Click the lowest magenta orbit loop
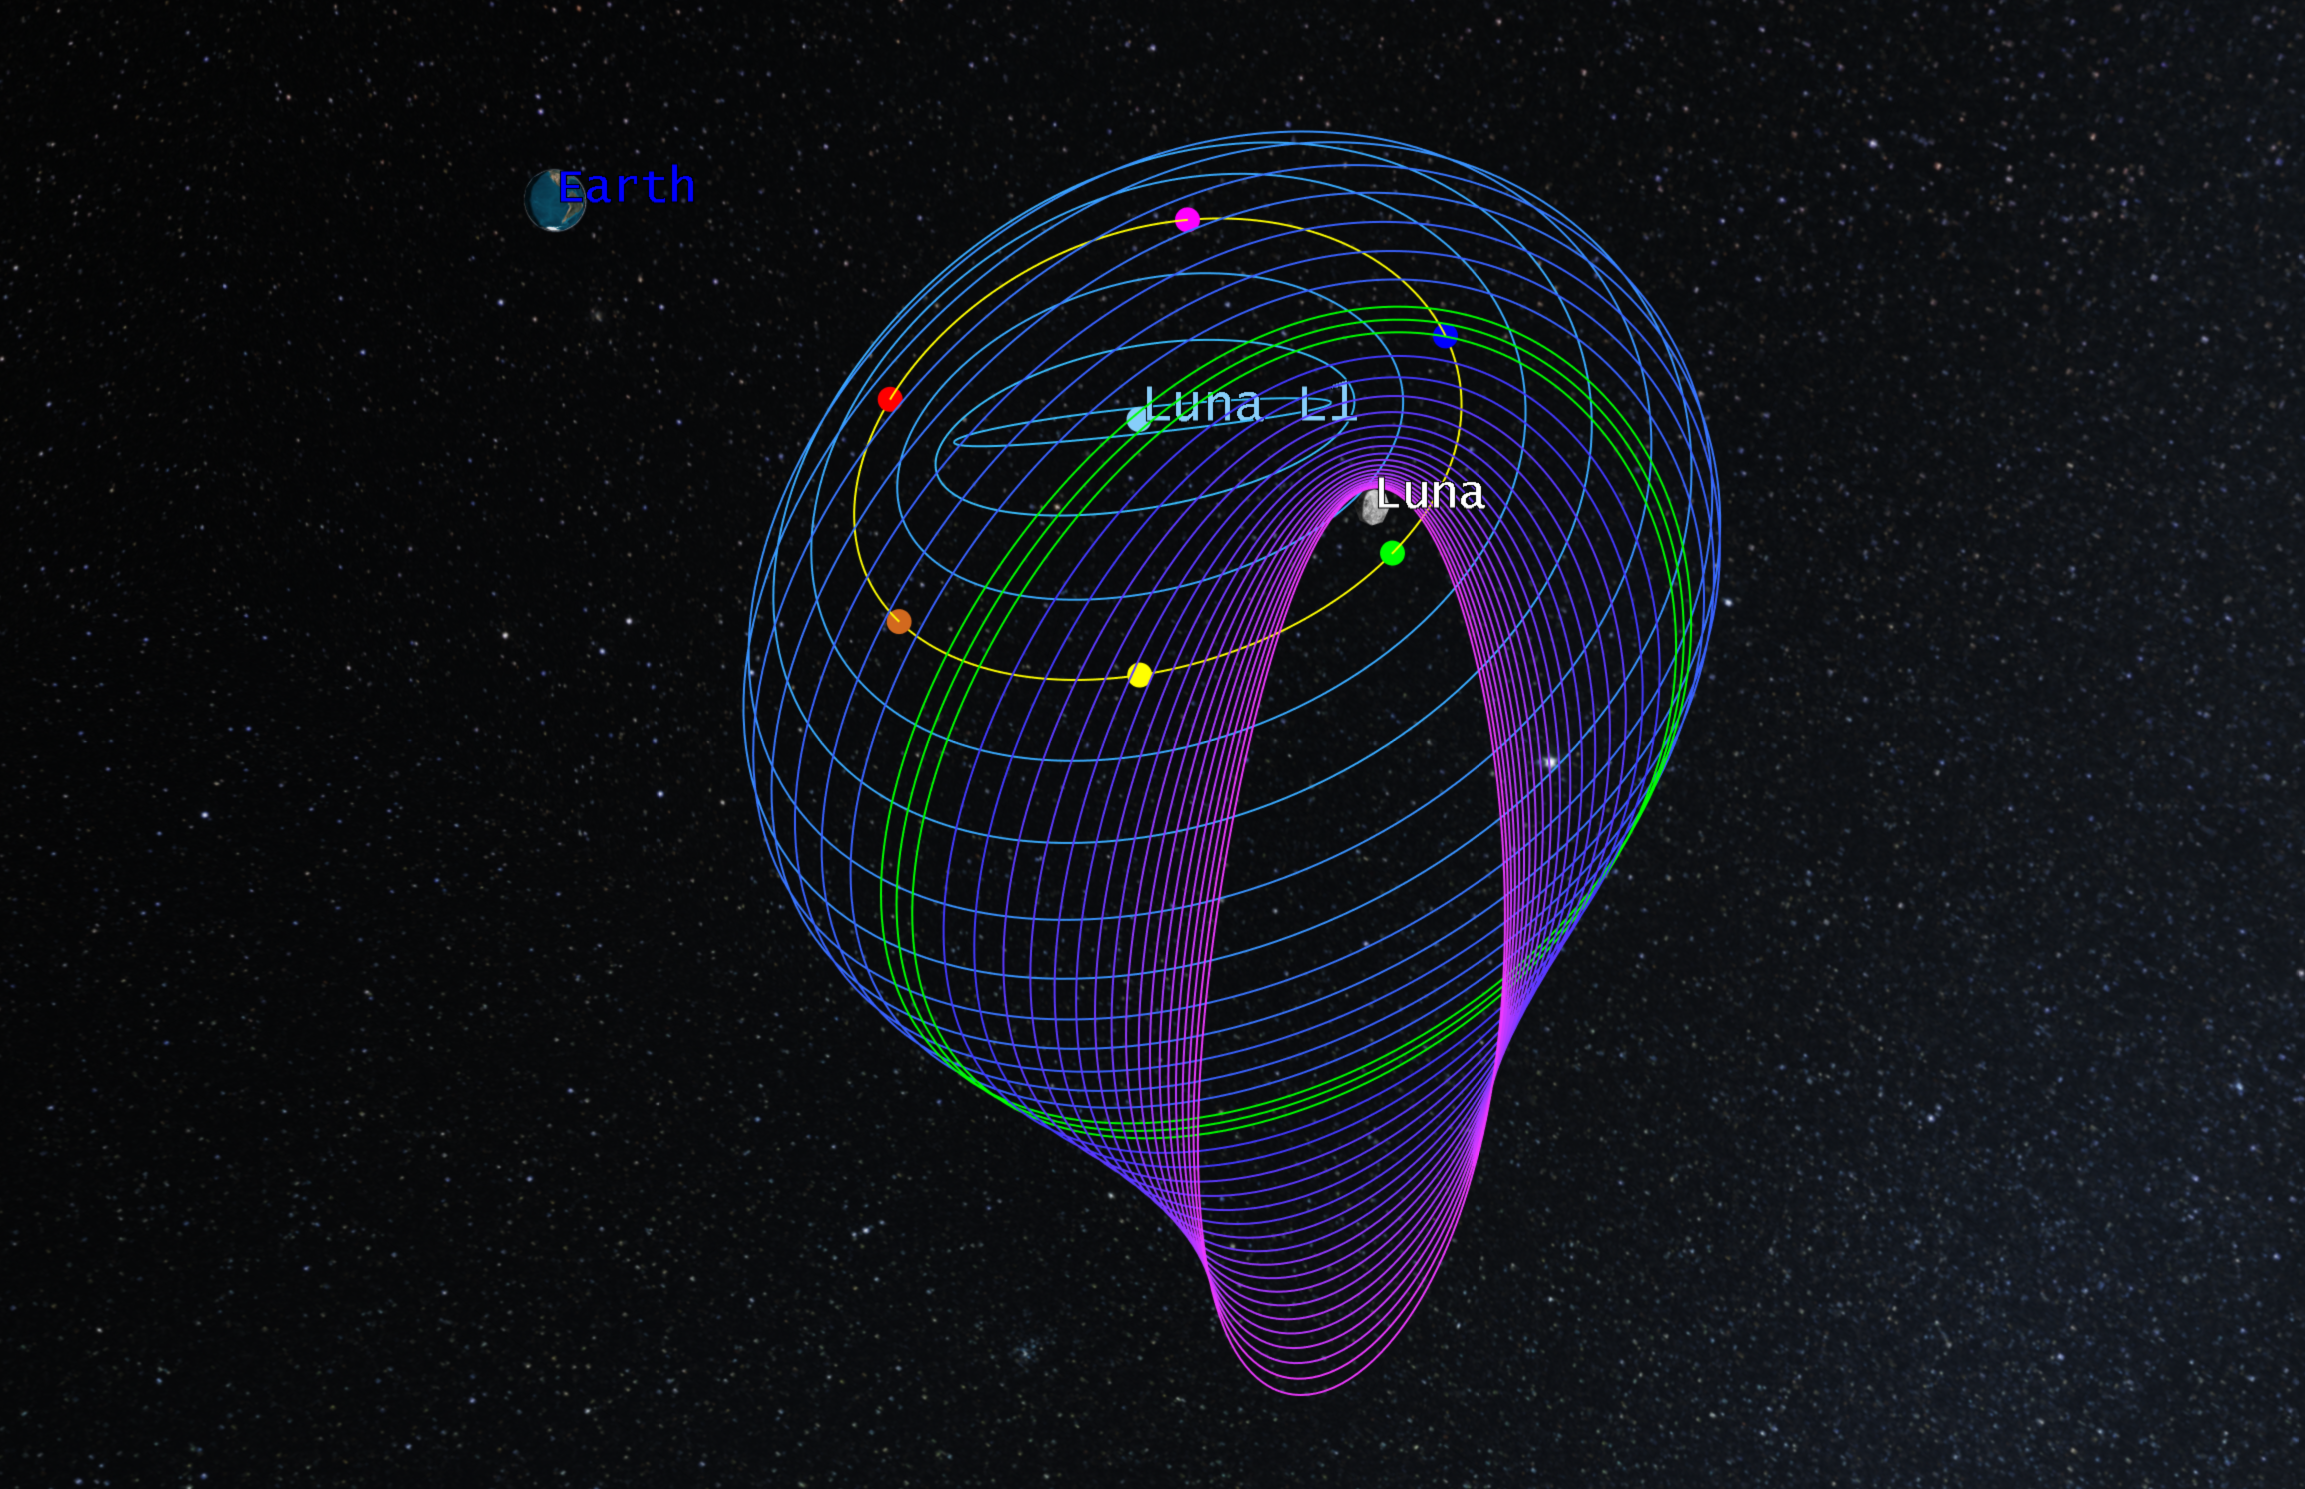The height and width of the screenshot is (1489, 2305). point(1300,1394)
